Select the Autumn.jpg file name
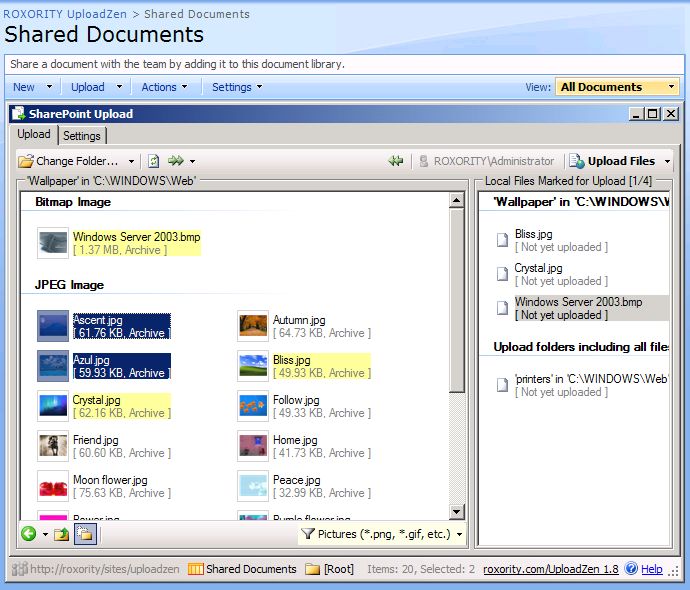The width and height of the screenshot is (690, 590). [299, 320]
